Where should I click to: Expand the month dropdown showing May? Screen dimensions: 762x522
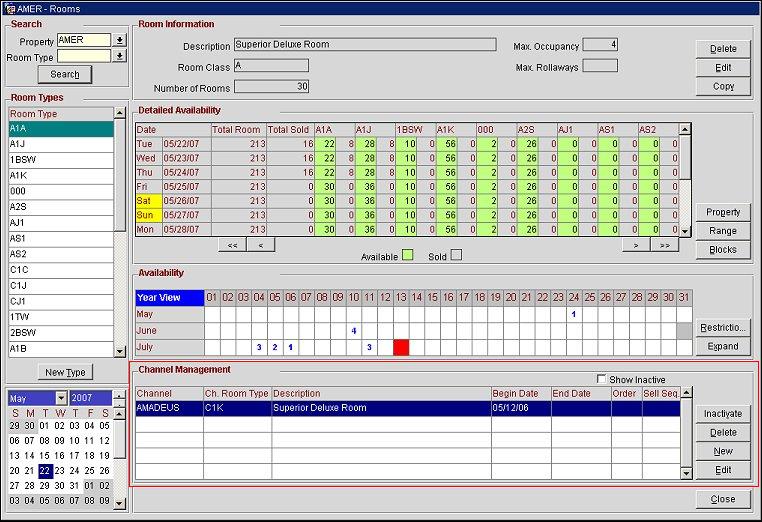point(61,398)
